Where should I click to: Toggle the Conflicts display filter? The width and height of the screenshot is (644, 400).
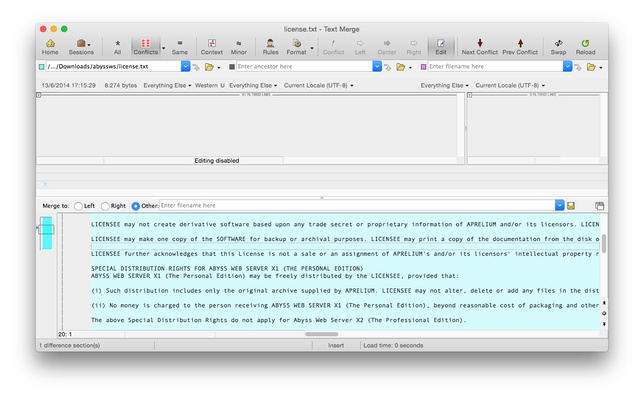145,47
